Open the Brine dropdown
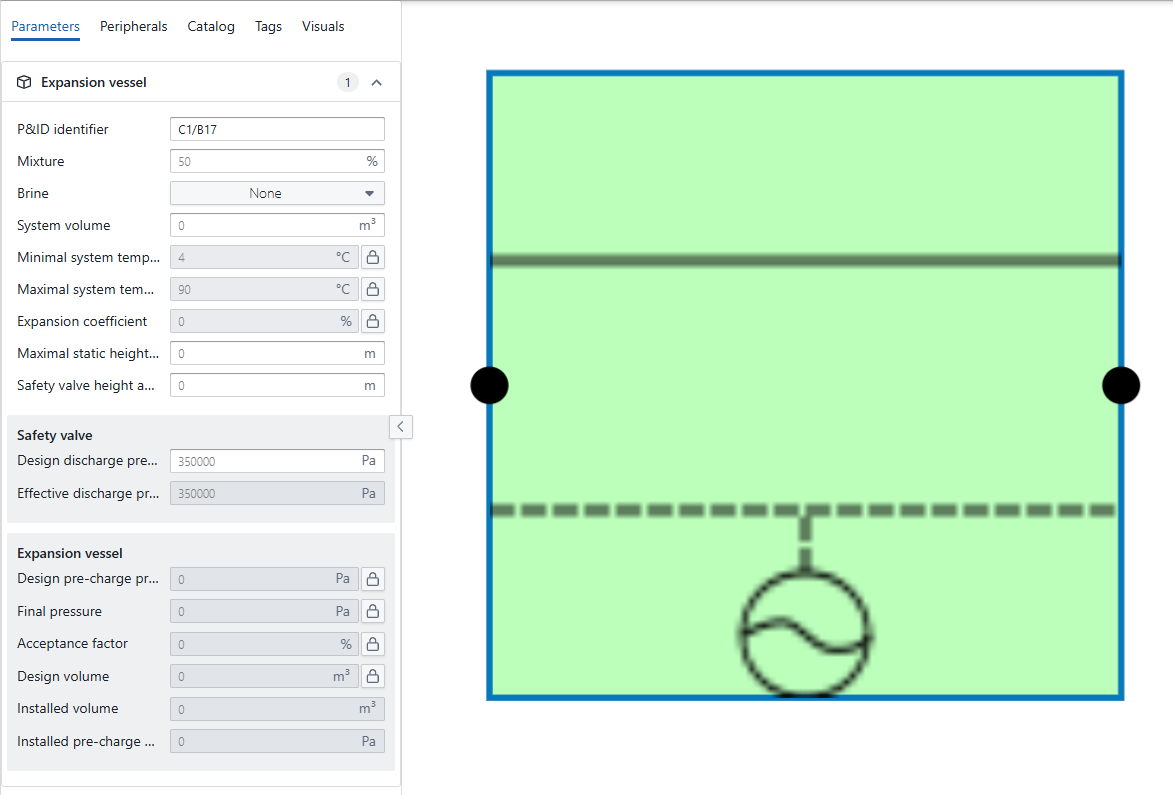Screen dimensions: 1173x795 click(277, 193)
